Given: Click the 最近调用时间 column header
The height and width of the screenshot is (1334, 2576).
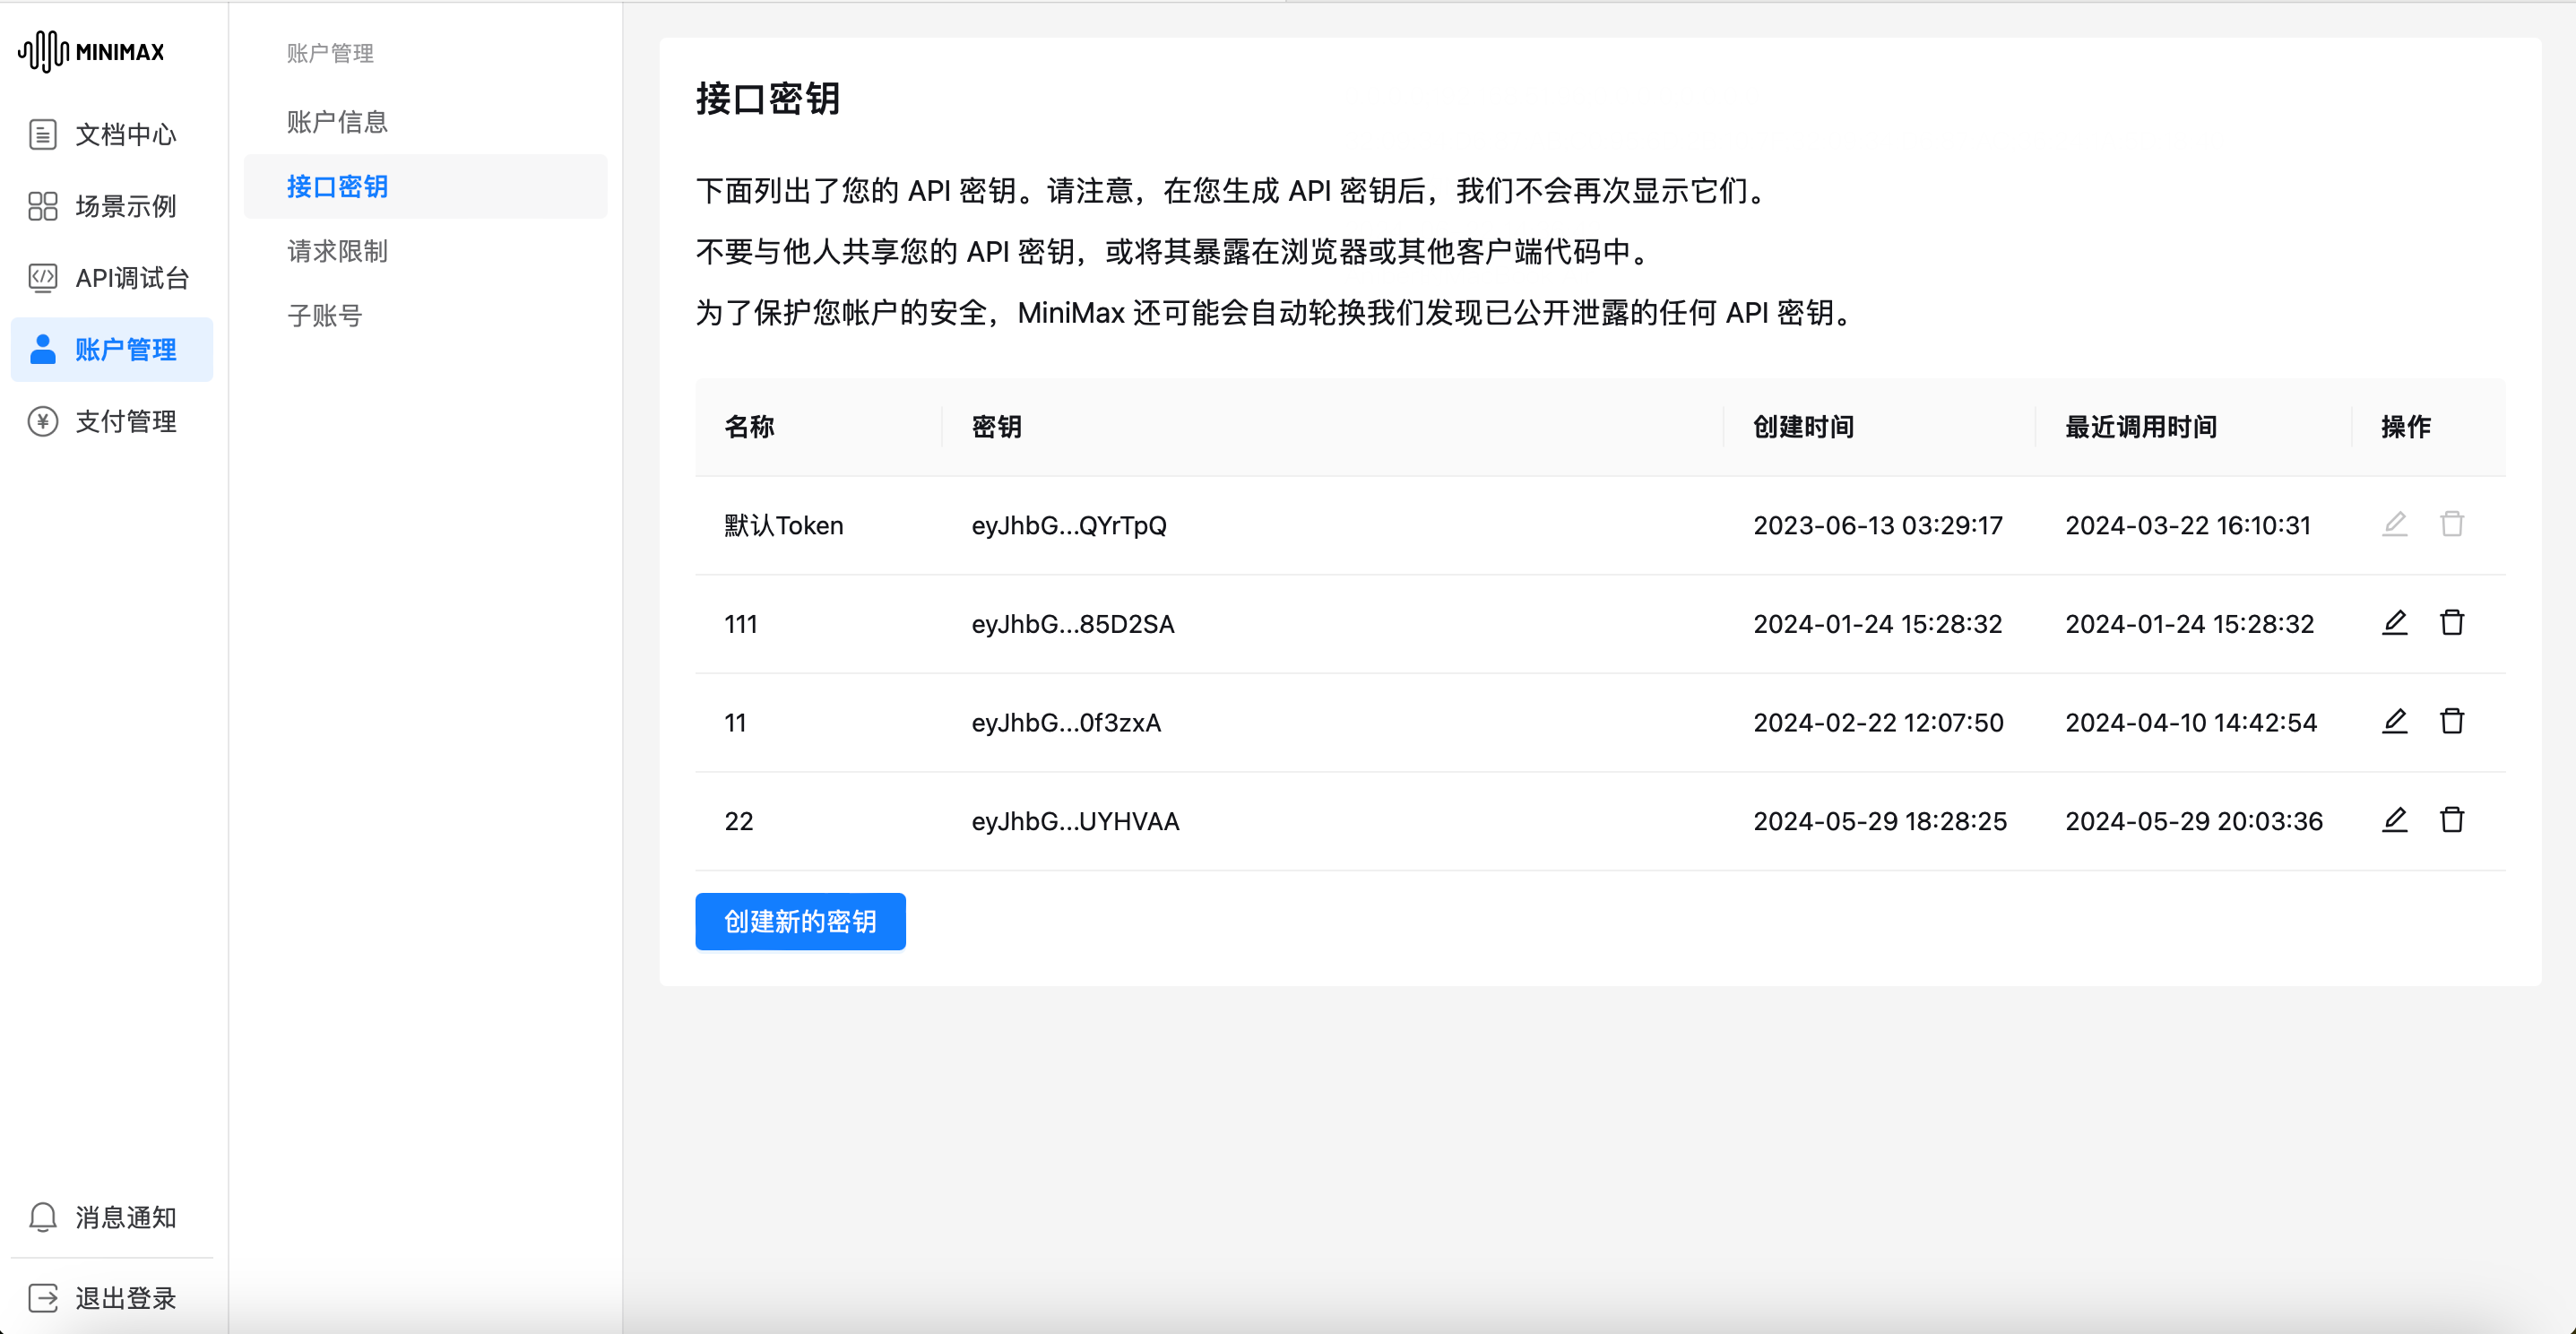Looking at the screenshot, I should 2141,427.
